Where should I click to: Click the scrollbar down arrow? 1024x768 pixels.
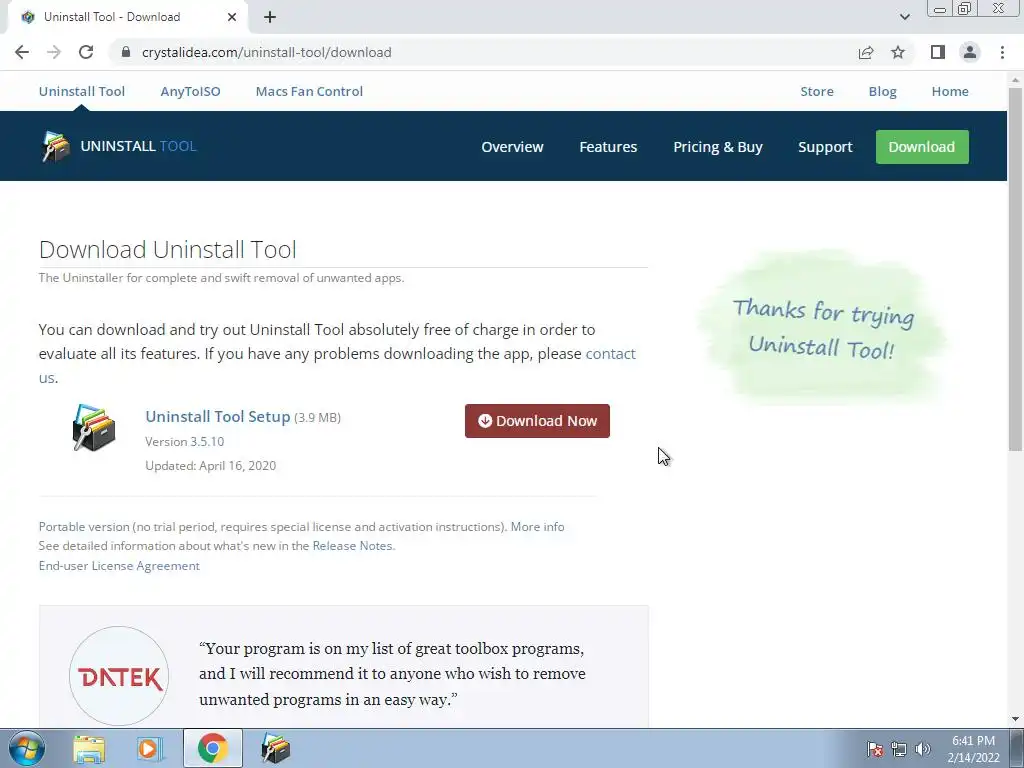coord(1015,719)
